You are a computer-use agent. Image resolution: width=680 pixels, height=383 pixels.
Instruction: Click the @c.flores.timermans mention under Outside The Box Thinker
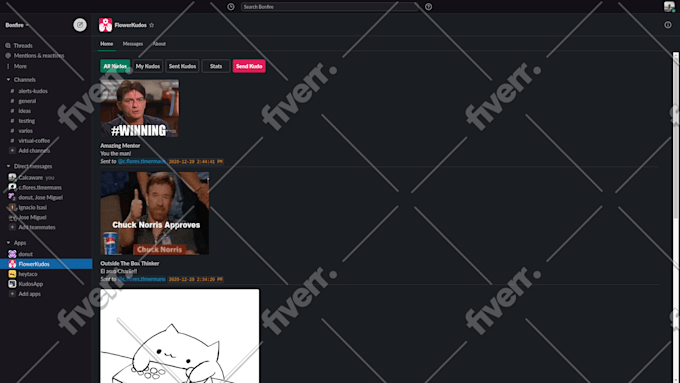tap(141, 279)
